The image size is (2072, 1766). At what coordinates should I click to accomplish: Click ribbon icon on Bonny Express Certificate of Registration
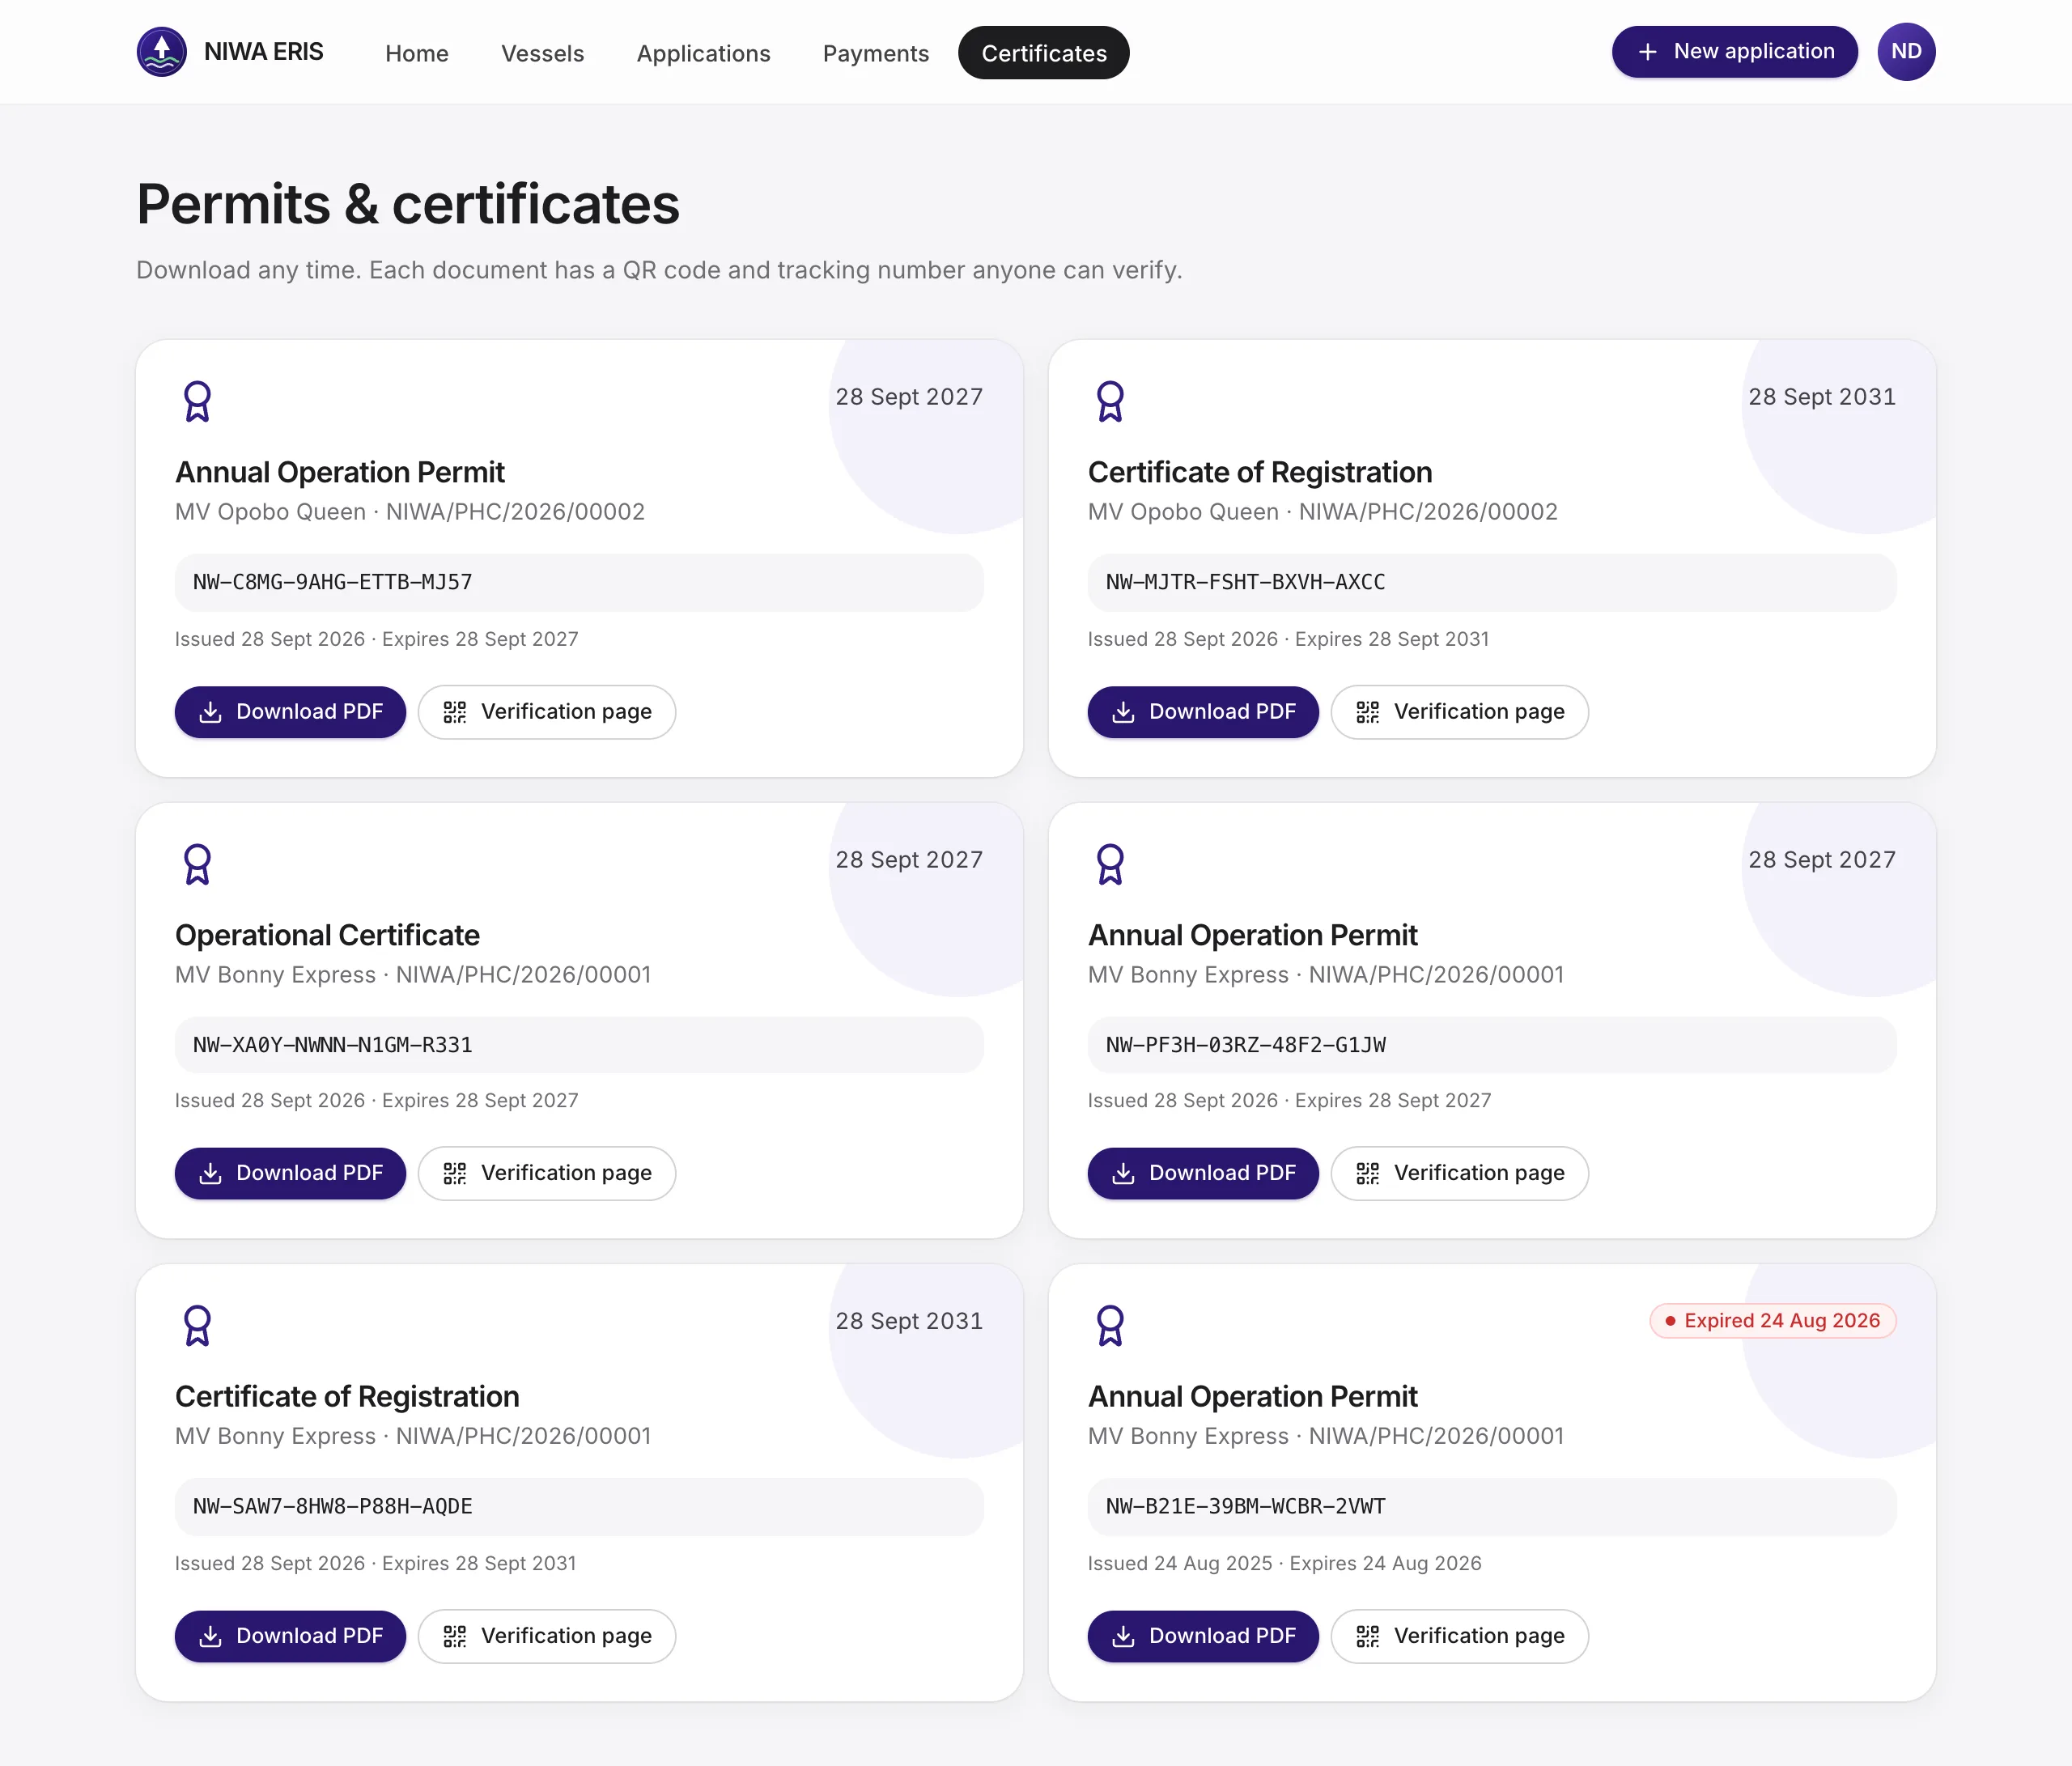coord(197,1325)
